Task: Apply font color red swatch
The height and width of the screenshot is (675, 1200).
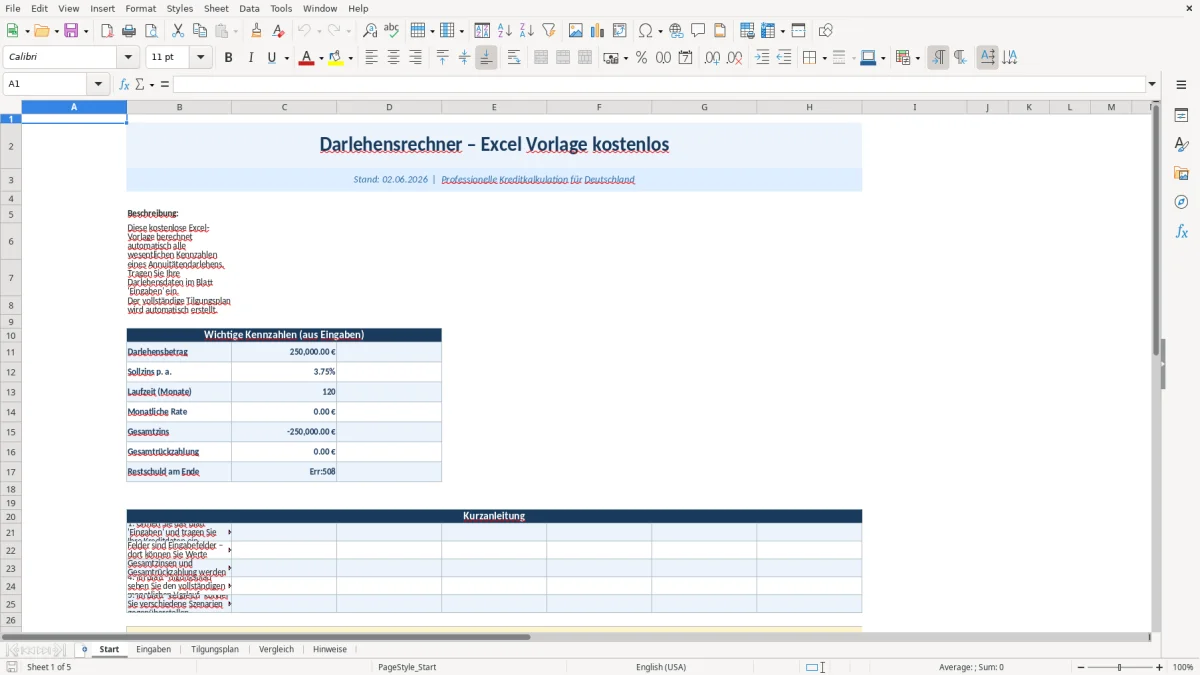Action: point(306,58)
